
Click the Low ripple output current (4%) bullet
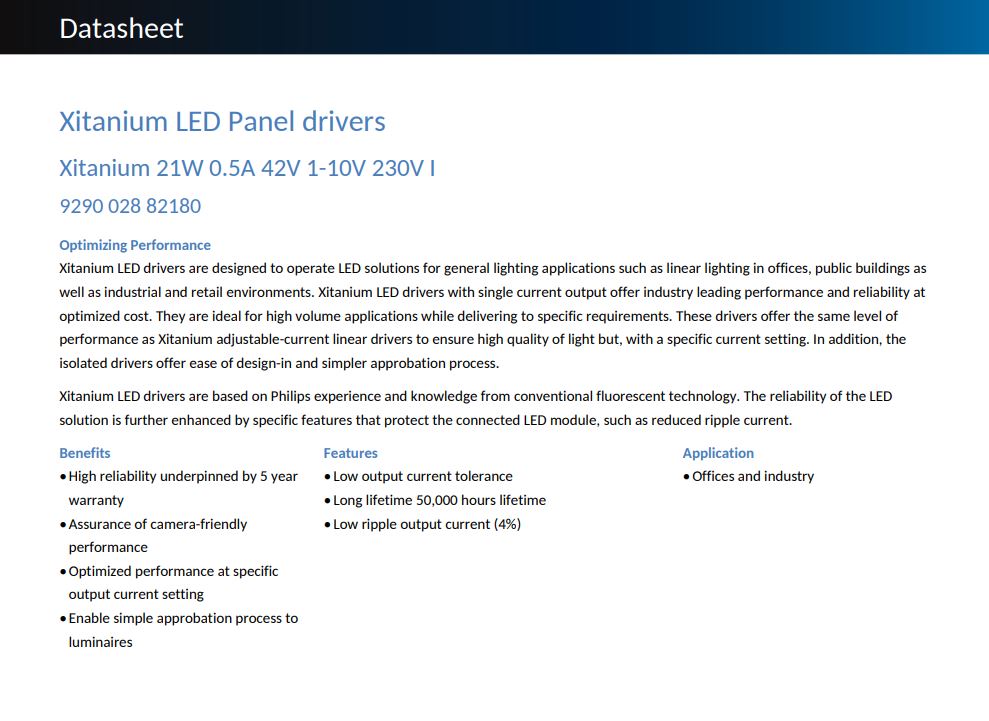tap(423, 524)
